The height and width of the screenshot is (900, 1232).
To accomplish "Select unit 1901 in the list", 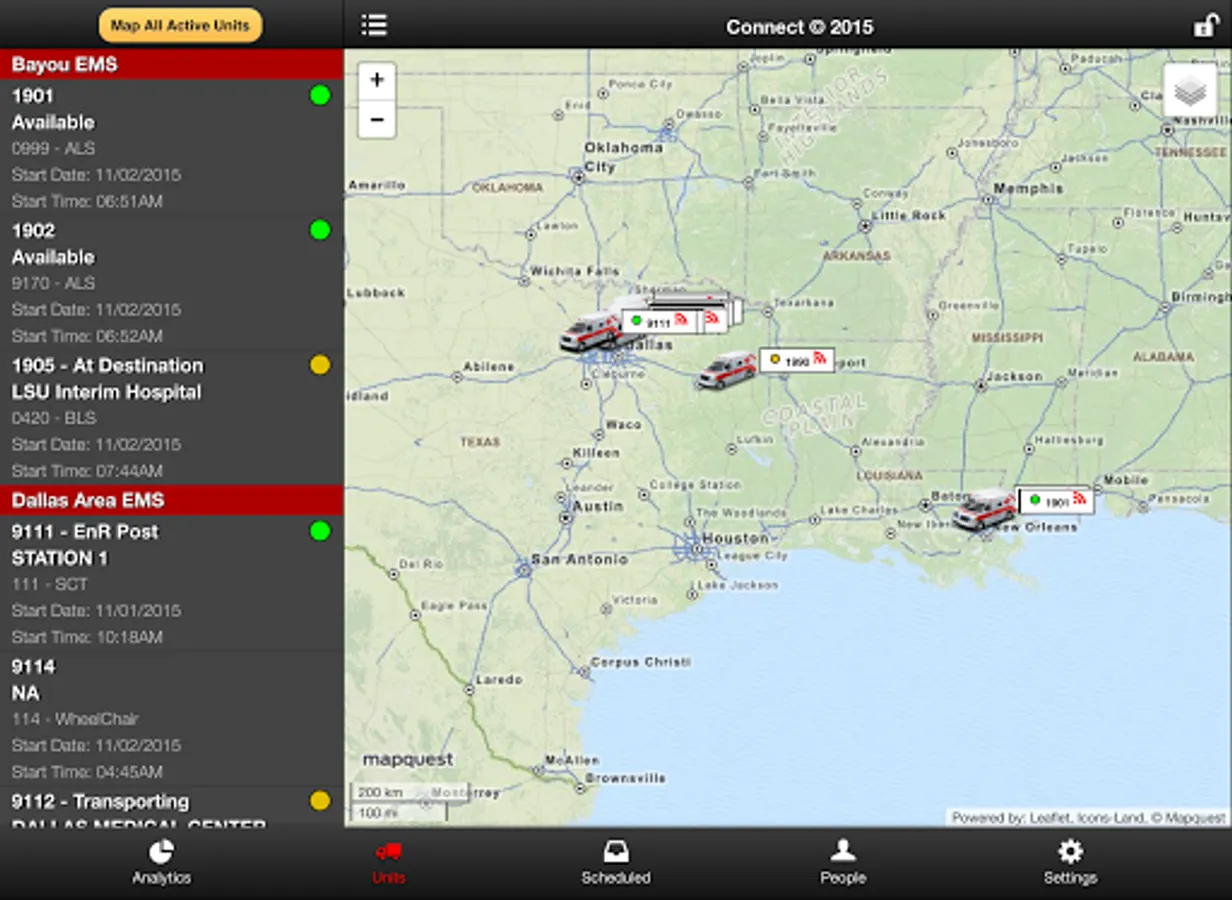I will [172, 149].
